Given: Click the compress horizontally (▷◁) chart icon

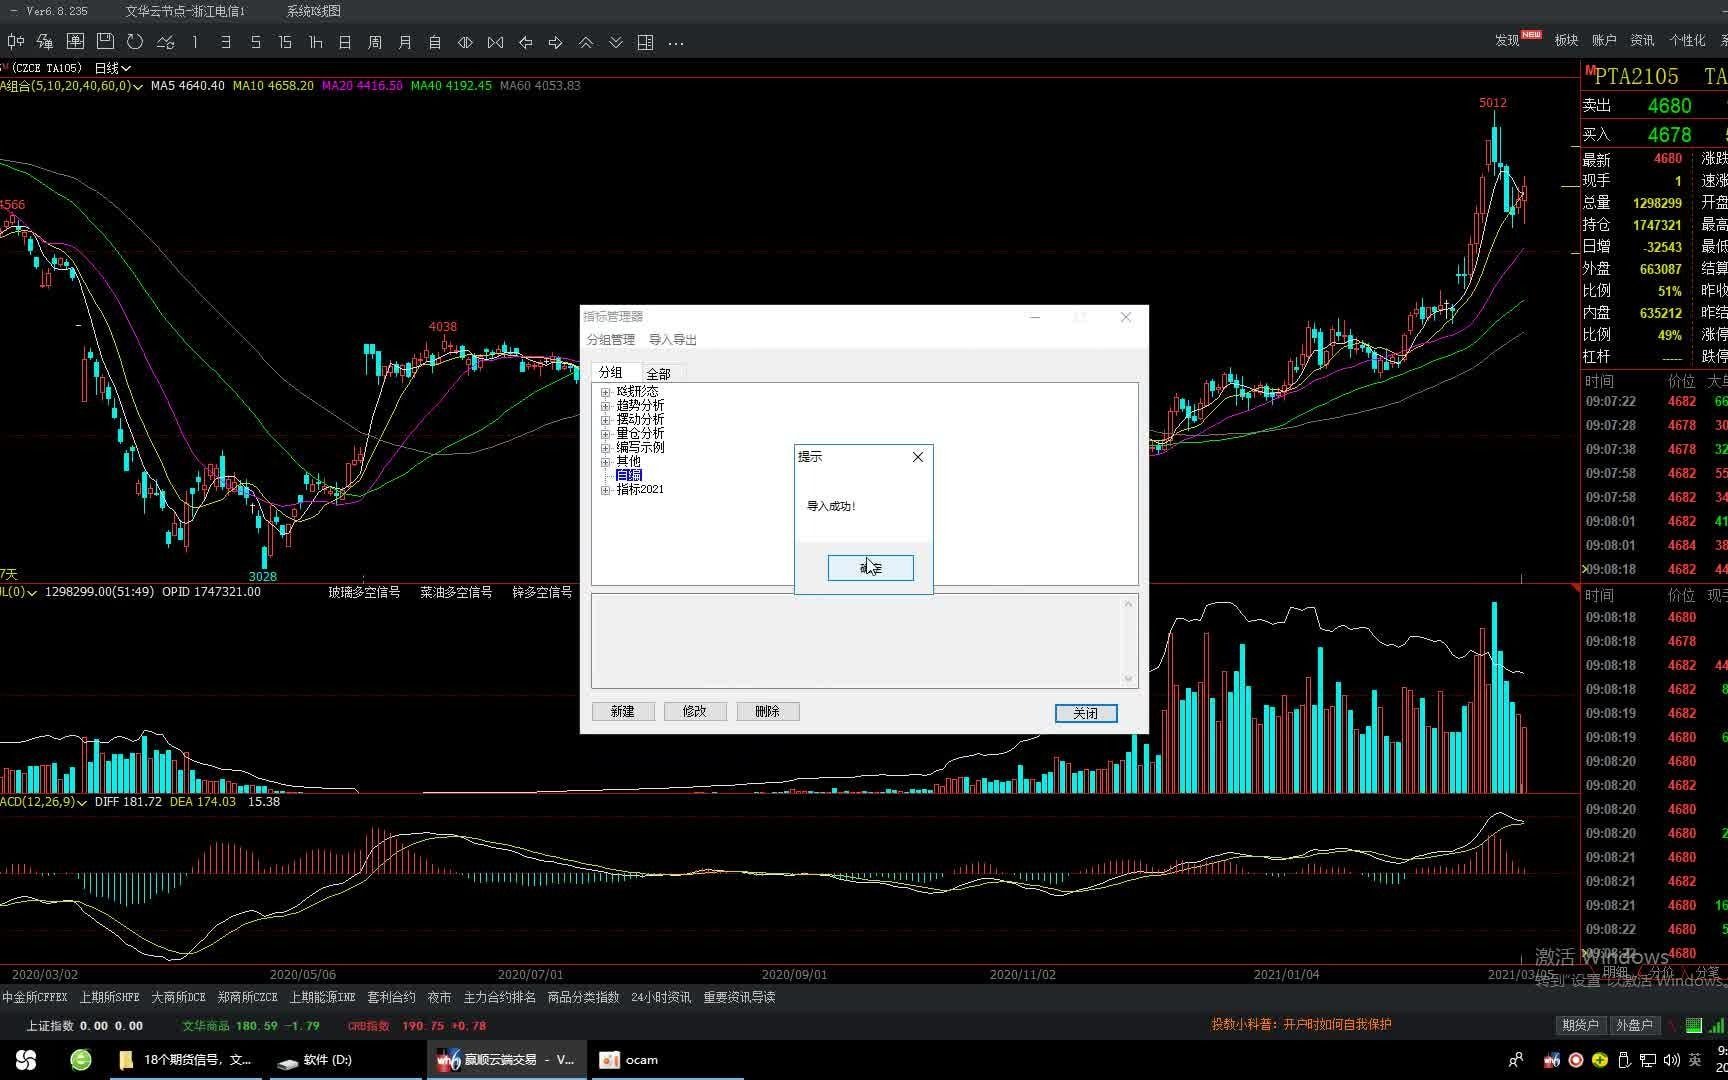Looking at the screenshot, I should [495, 42].
